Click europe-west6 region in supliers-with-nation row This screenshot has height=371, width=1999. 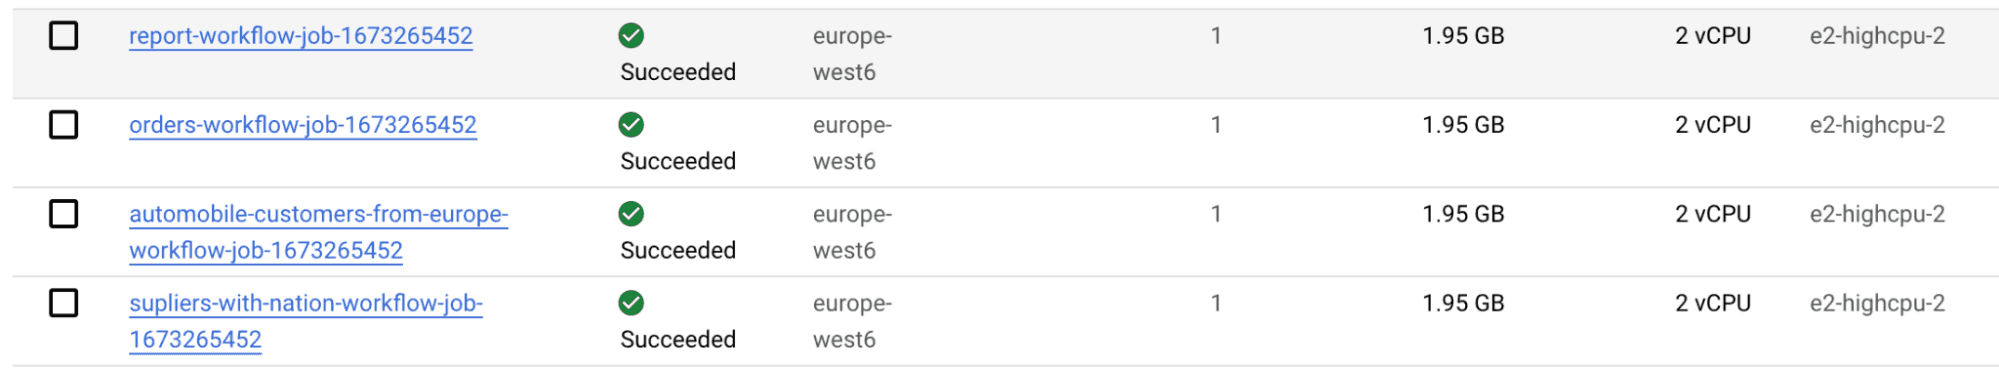coord(852,321)
